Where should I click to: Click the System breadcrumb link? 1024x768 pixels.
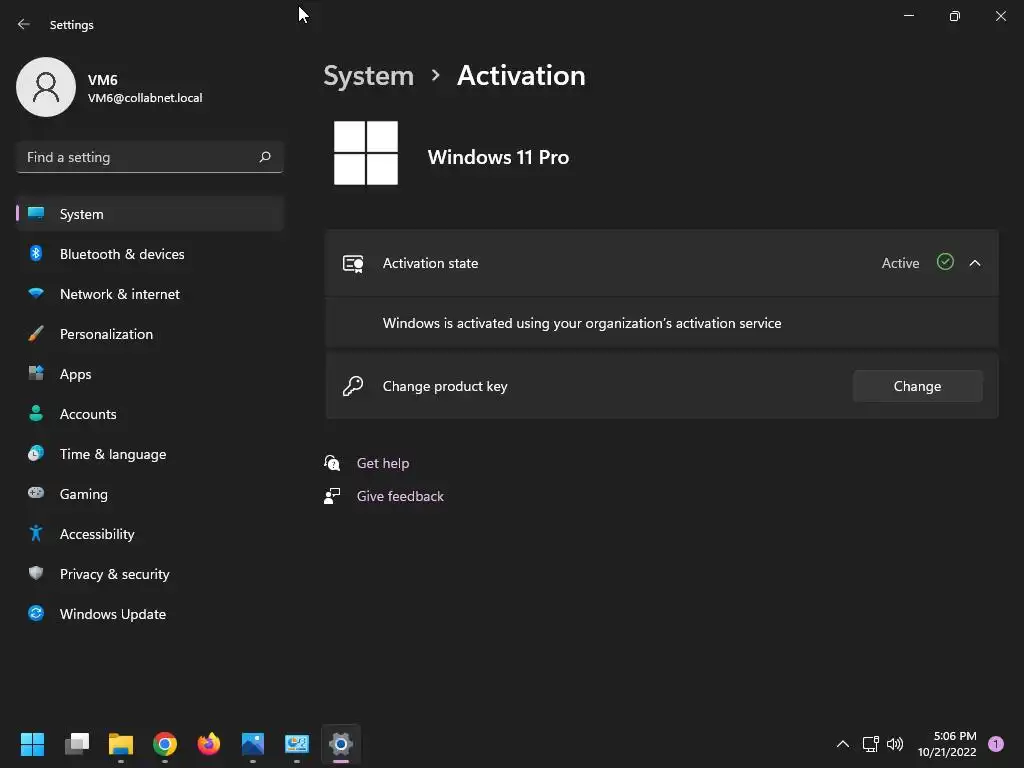[x=368, y=76]
